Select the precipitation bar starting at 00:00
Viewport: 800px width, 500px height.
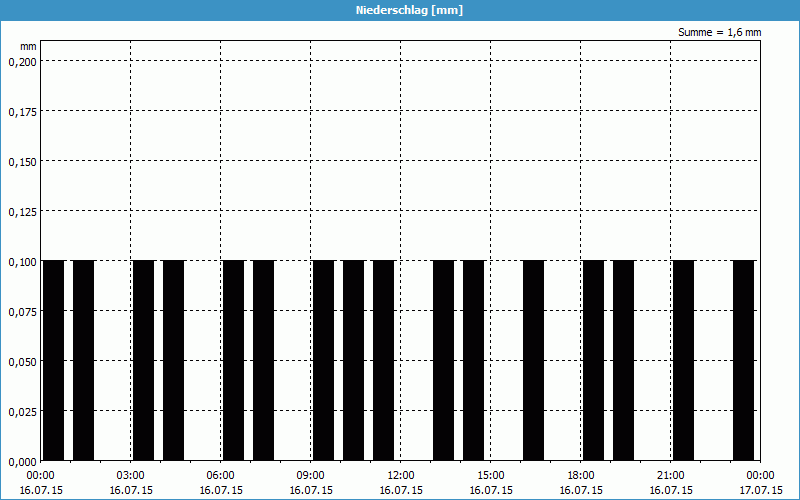point(53,360)
